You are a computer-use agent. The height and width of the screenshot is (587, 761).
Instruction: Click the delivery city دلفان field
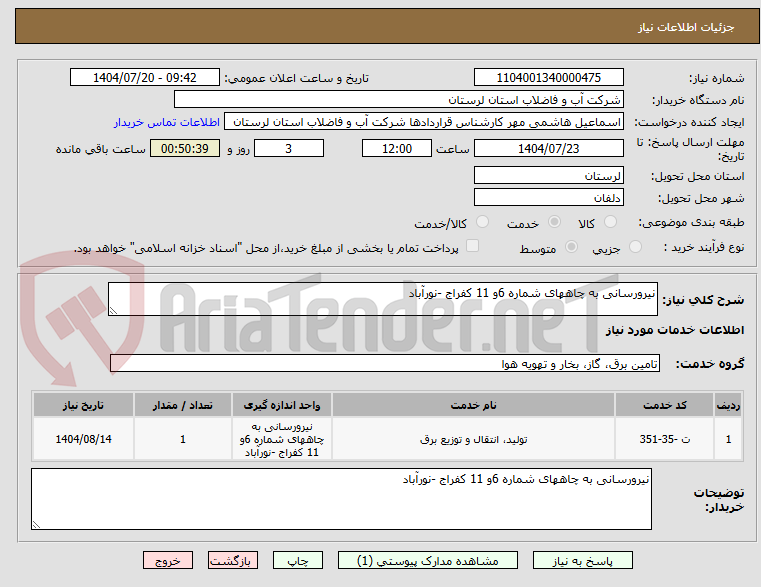click(548, 197)
